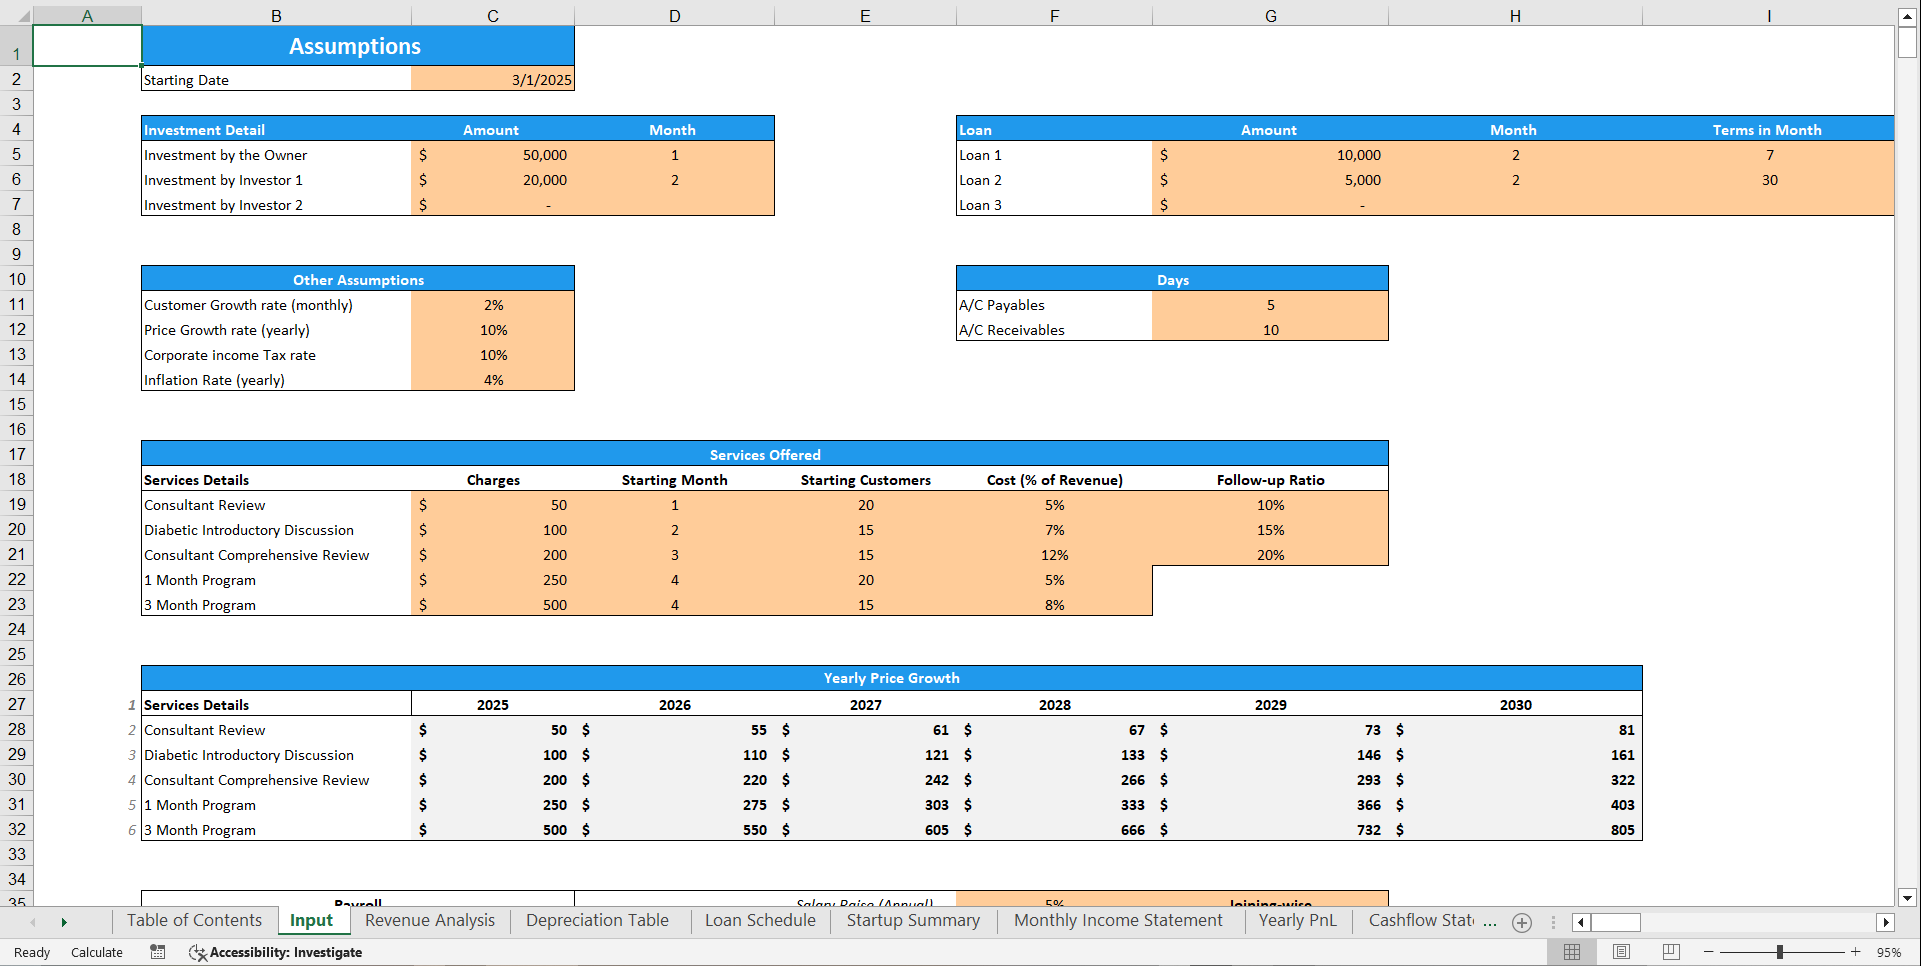Open zoom settings by clicking 95%
Viewport: 1921px width, 966px height.
pyautogui.click(x=1888, y=952)
